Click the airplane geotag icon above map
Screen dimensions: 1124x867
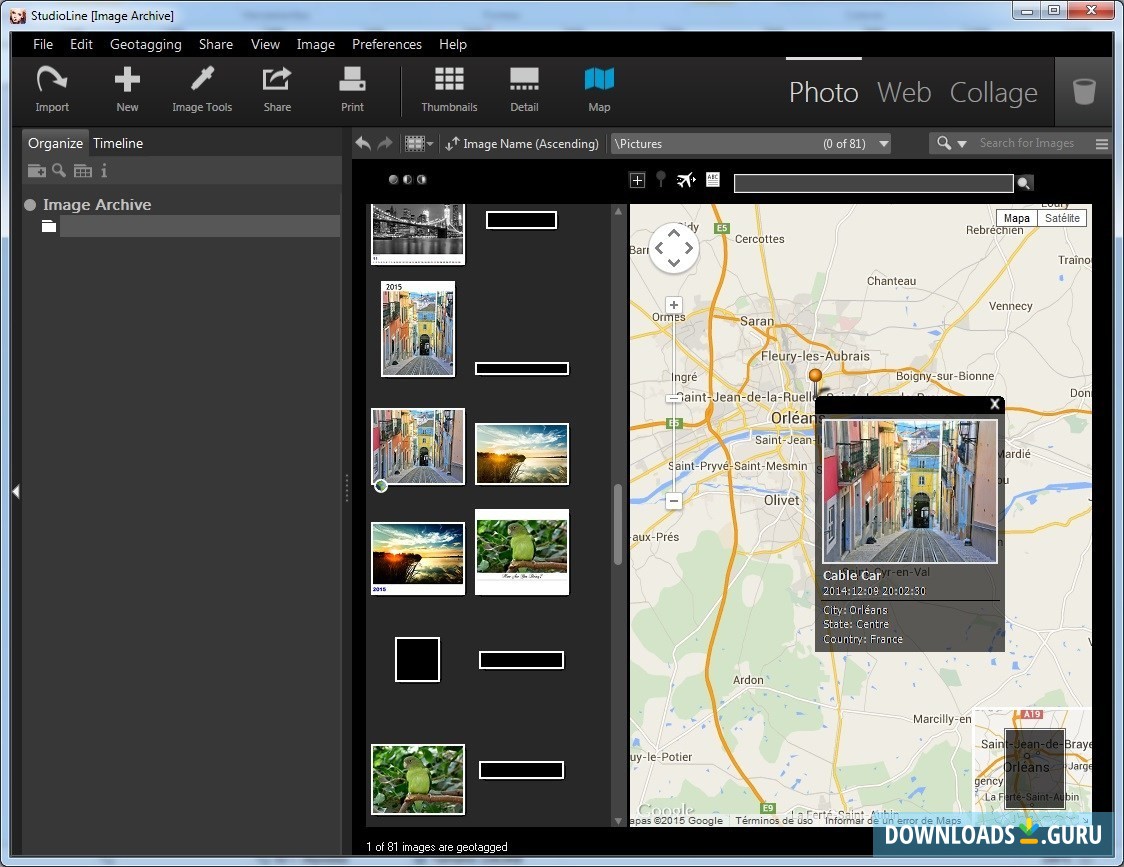pos(685,180)
